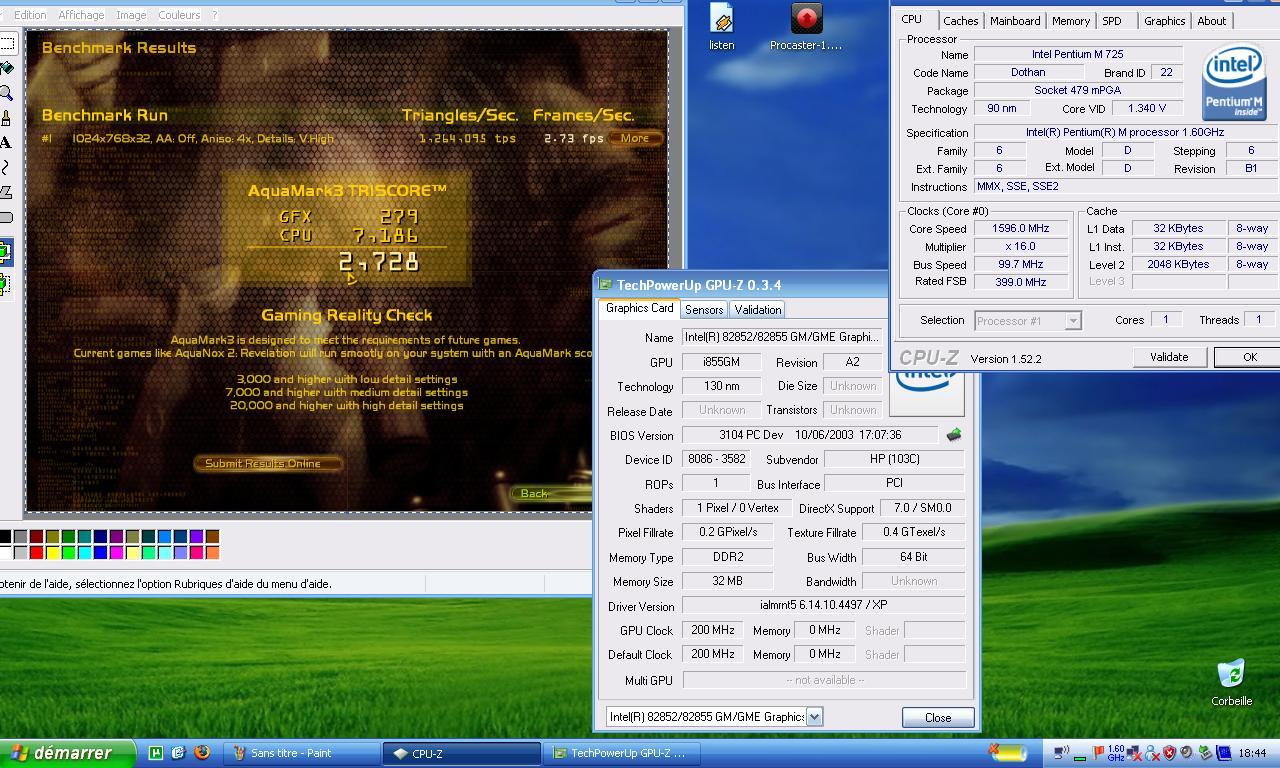The width and height of the screenshot is (1280, 768).
Task: Click the green quick launch icon next to démarrer
Action: (156, 753)
